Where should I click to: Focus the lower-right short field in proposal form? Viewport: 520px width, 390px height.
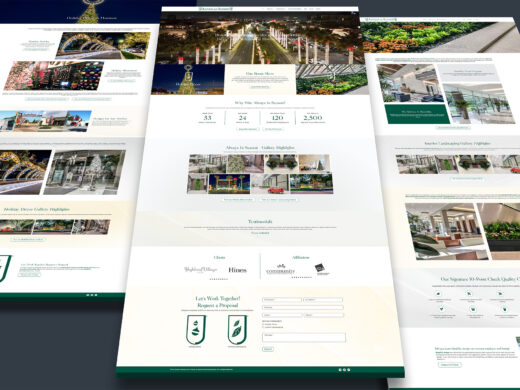pos(324,315)
